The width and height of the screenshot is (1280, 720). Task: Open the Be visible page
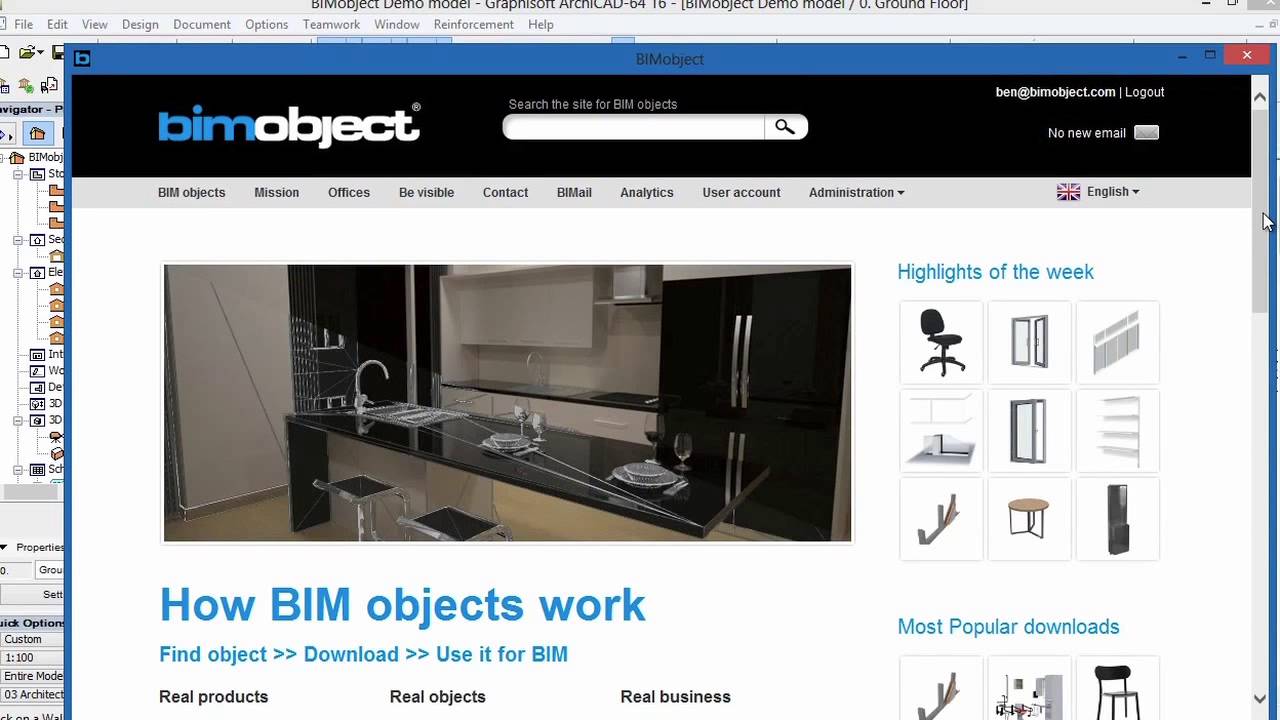tap(426, 192)
